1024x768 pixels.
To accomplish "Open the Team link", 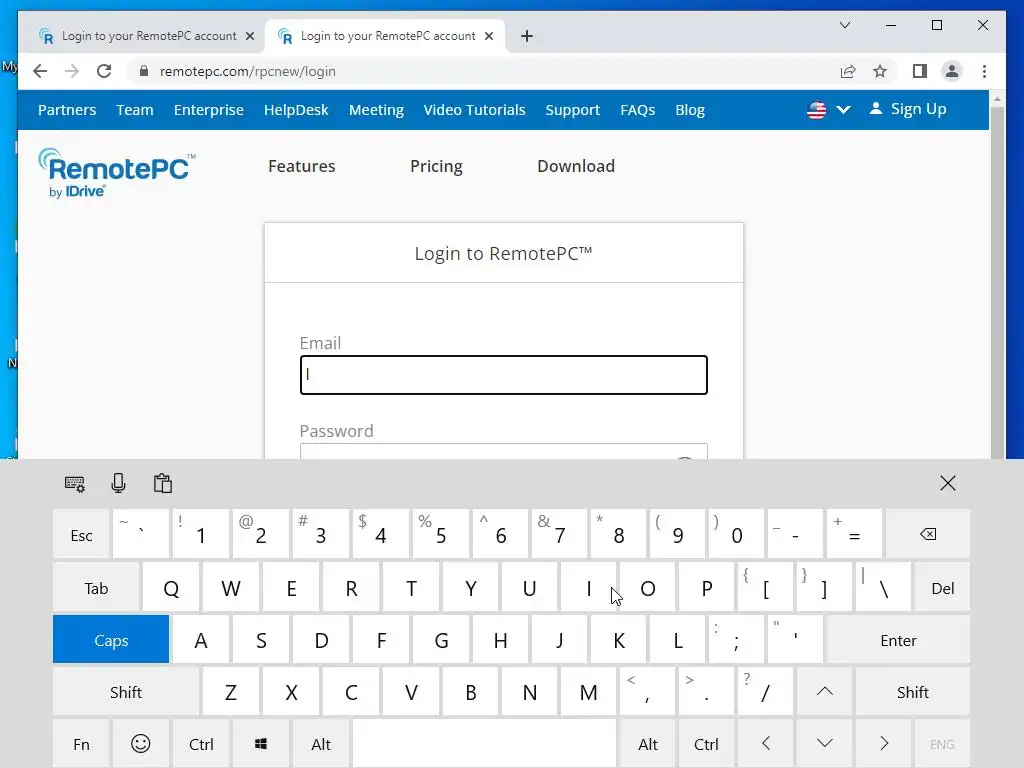I will pos(135,110).
